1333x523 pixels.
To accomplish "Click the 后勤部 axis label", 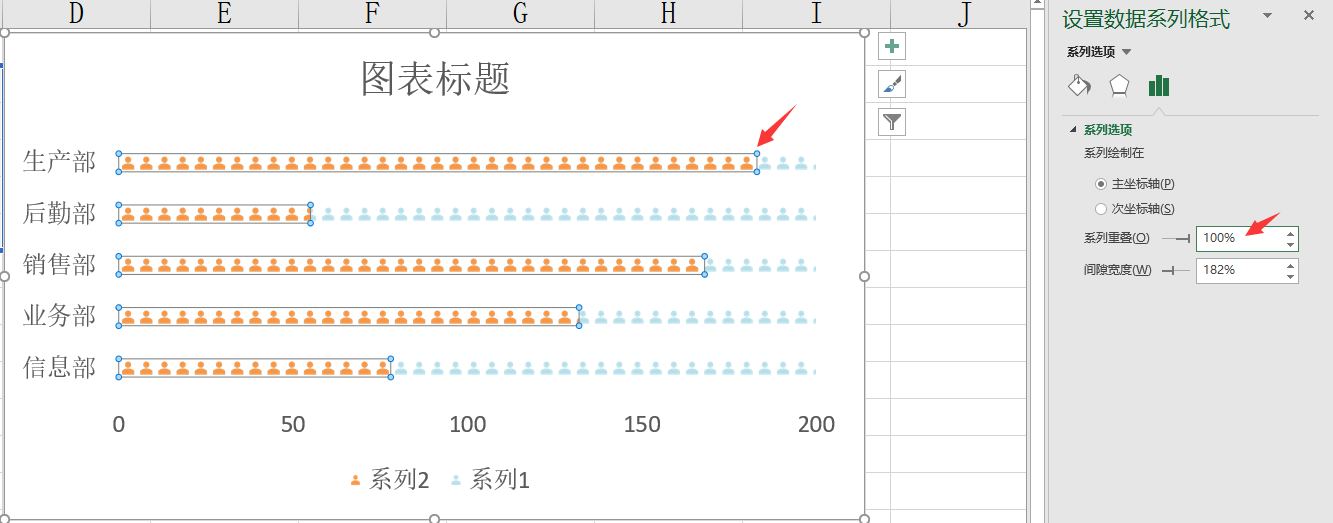I will [x=60, y=213].
